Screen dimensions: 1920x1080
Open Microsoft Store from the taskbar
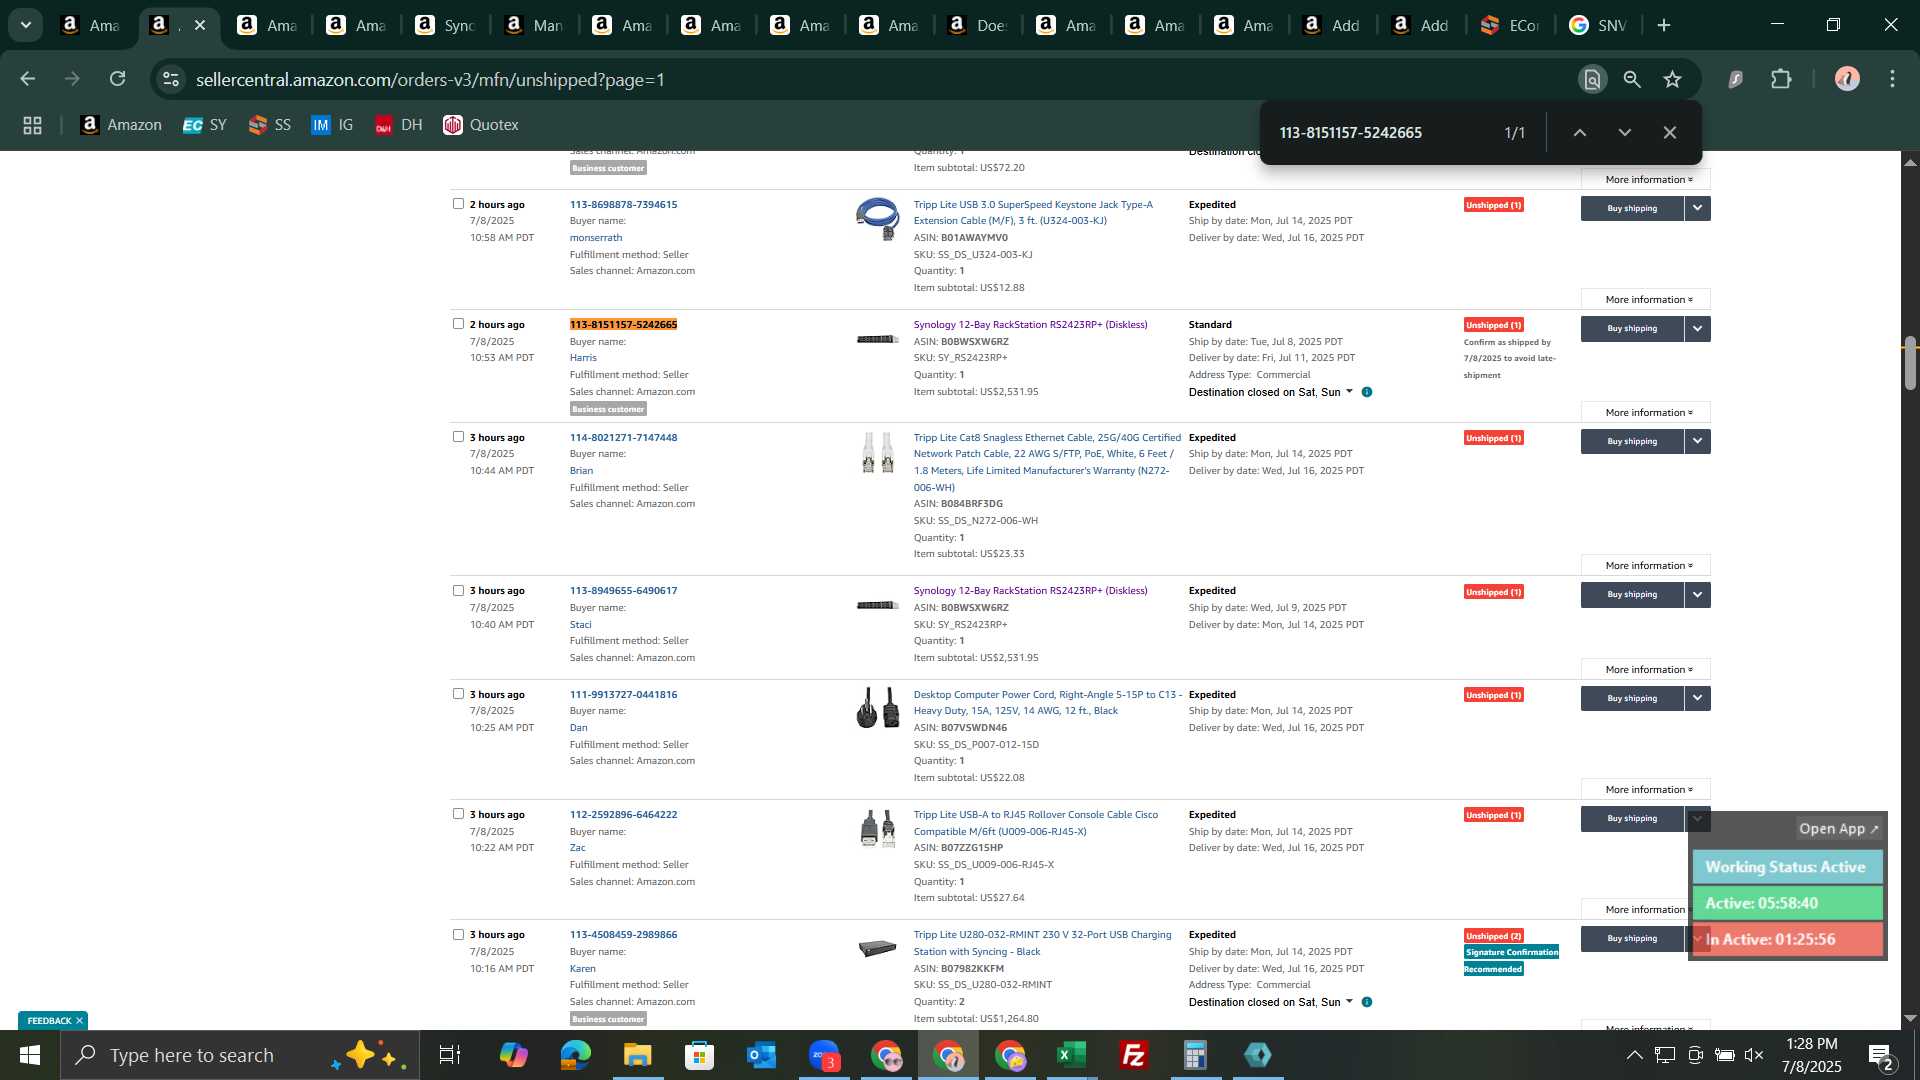[x=700, y=1055]
